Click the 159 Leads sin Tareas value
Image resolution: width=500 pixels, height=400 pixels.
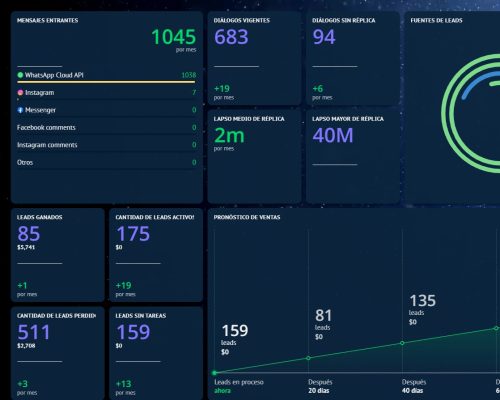point(133,332)
